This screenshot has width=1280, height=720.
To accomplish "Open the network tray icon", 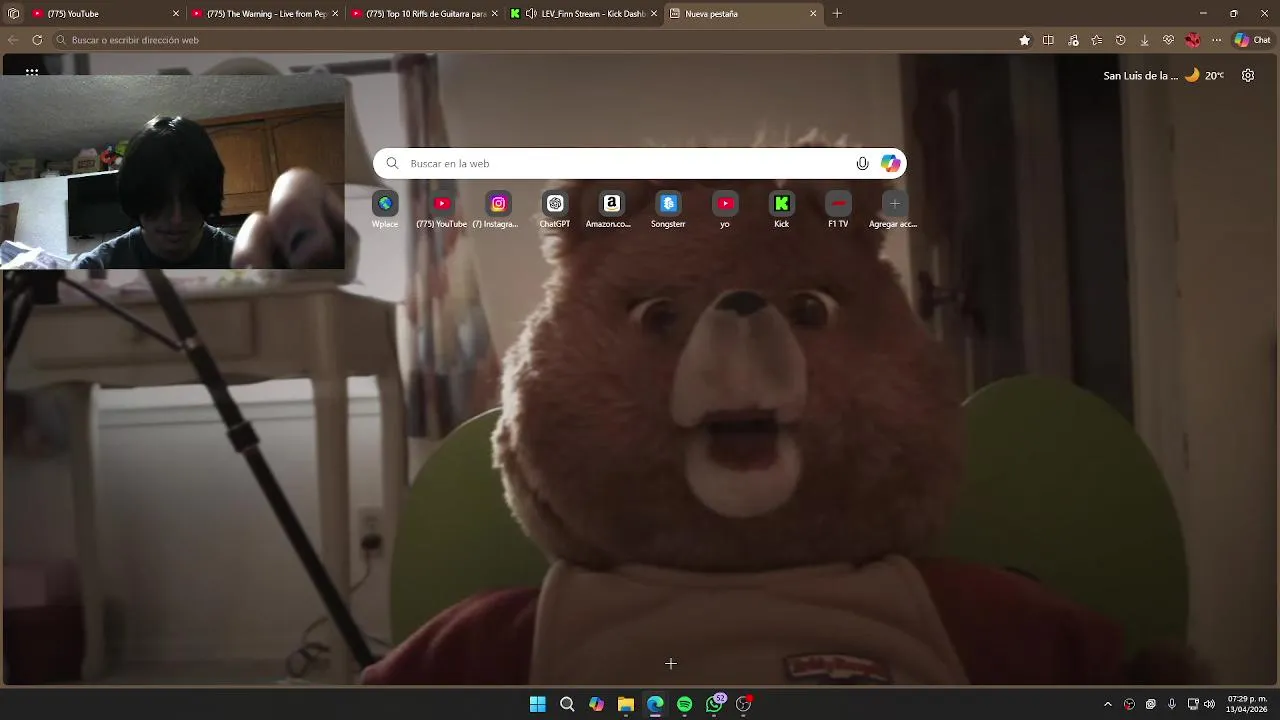I will 1193,704.
